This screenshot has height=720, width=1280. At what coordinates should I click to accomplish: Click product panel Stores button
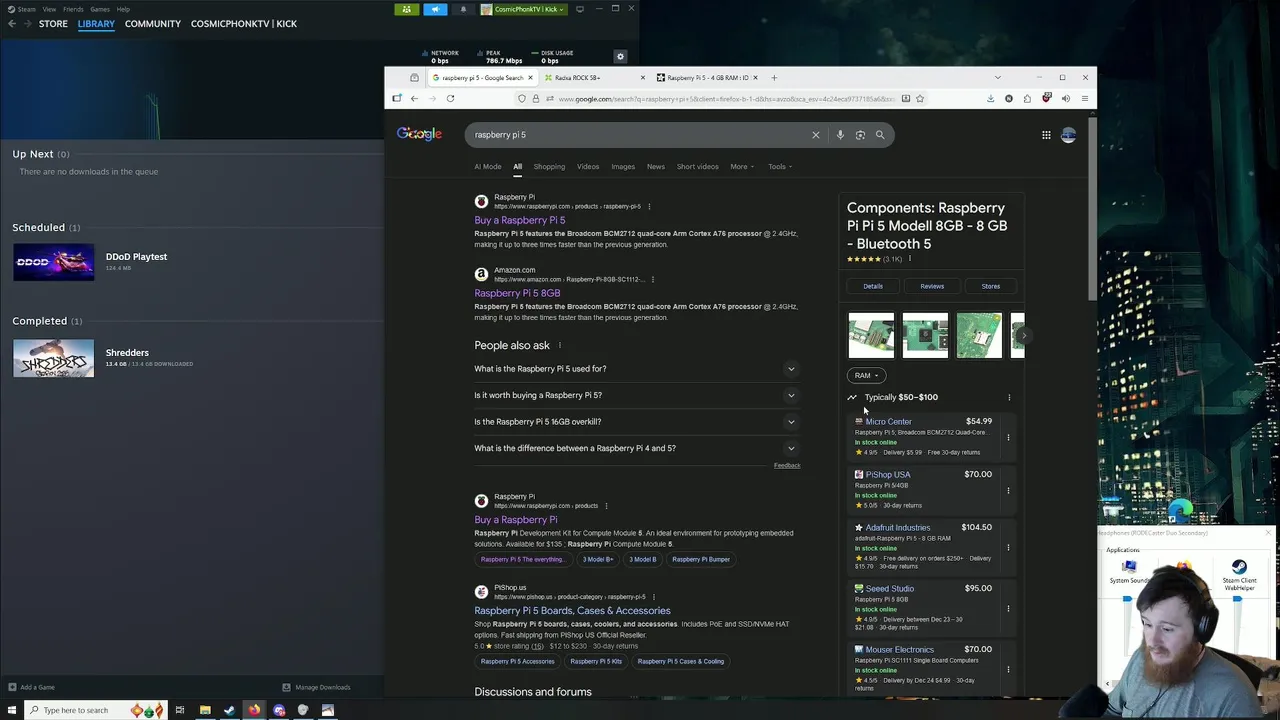click(x=991, y=286)
